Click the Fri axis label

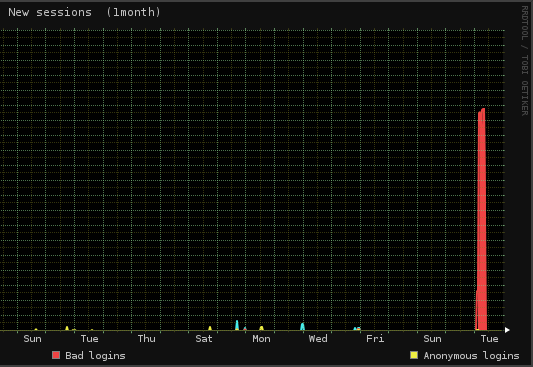pos(375,339)
